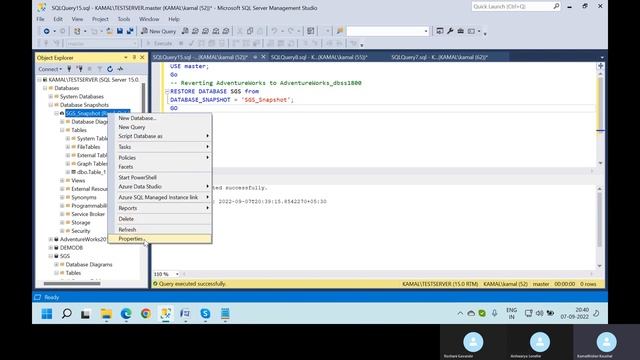Click the disconnect plug icon in Object Explorer

(x=80, y=69)
